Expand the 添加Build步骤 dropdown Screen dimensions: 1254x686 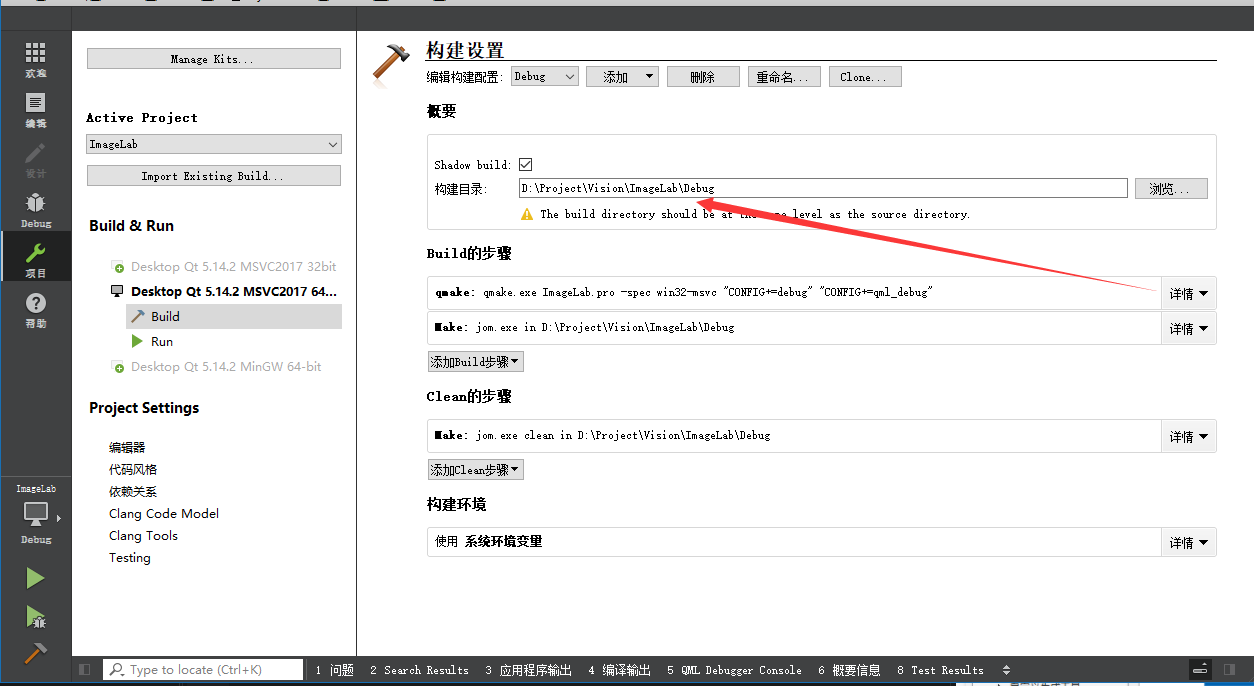(x=475, y=361)
